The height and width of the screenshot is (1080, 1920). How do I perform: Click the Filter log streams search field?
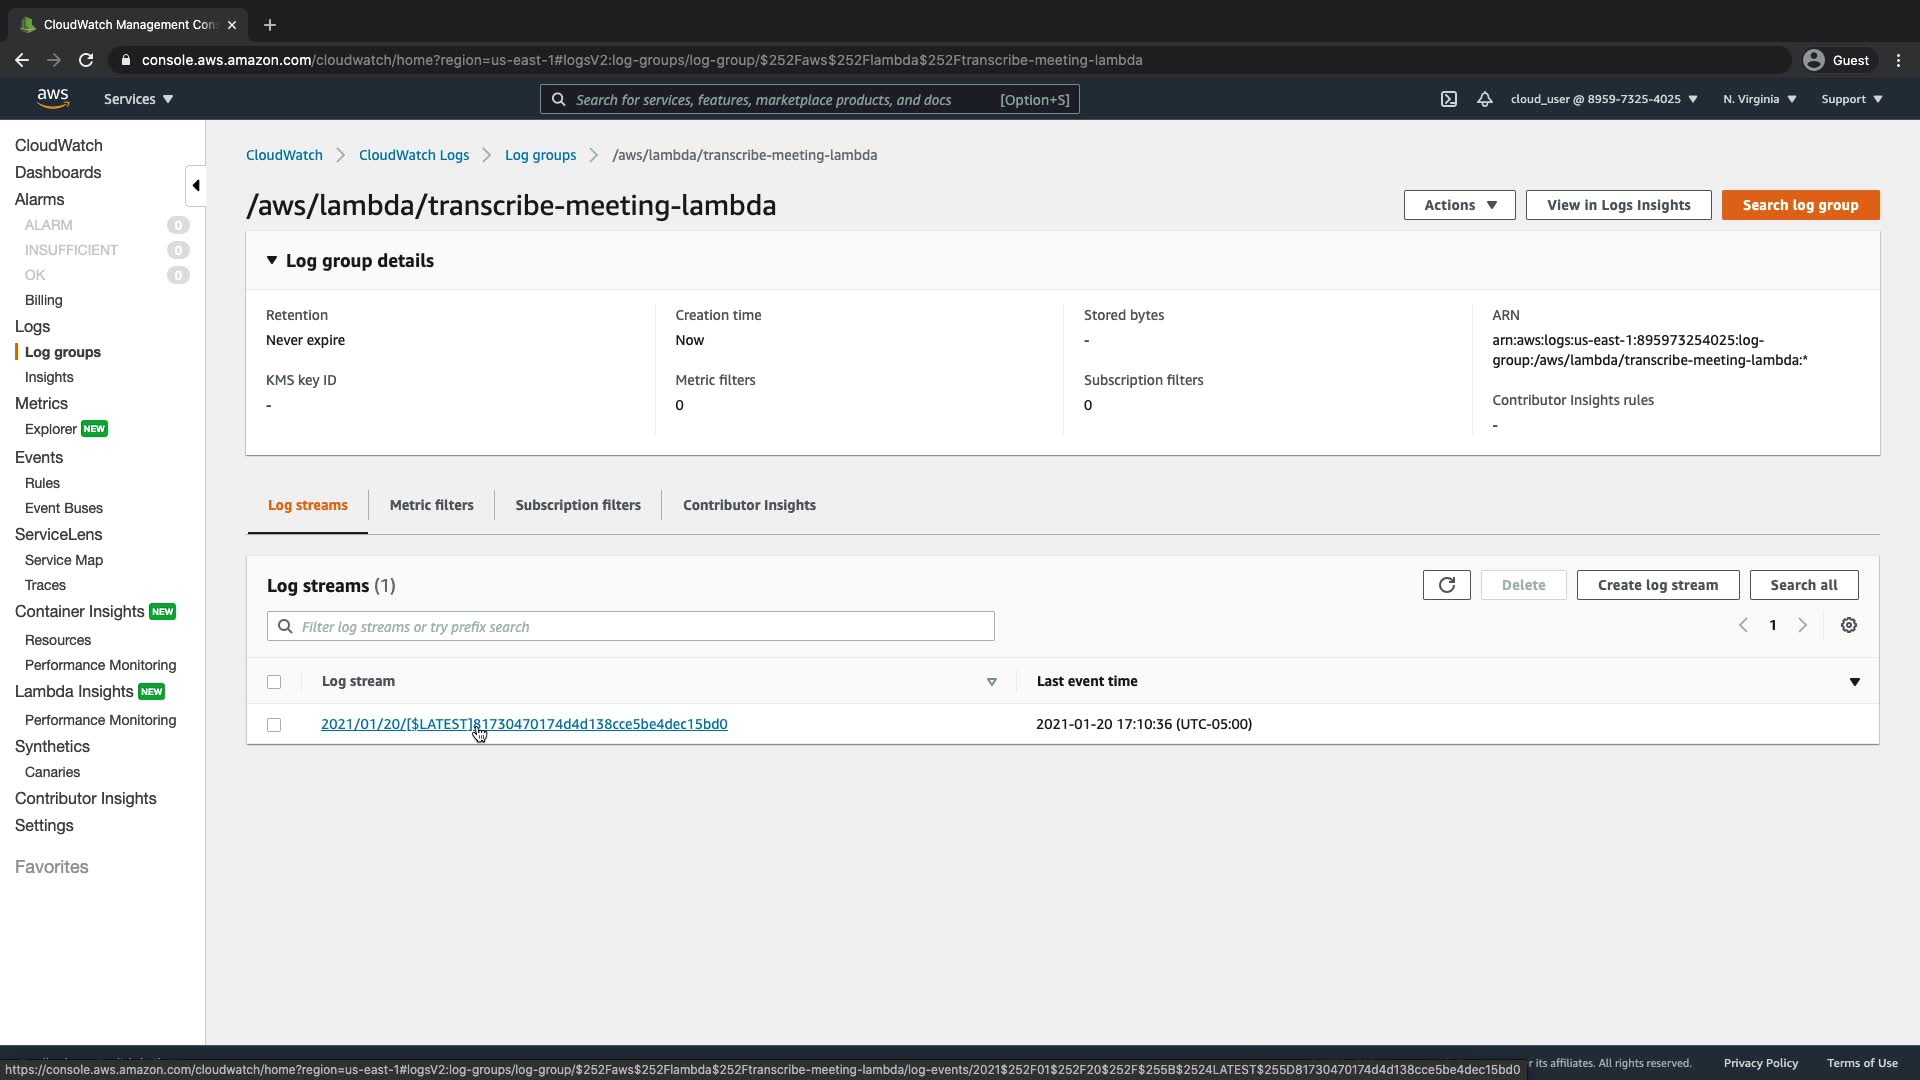640,627
